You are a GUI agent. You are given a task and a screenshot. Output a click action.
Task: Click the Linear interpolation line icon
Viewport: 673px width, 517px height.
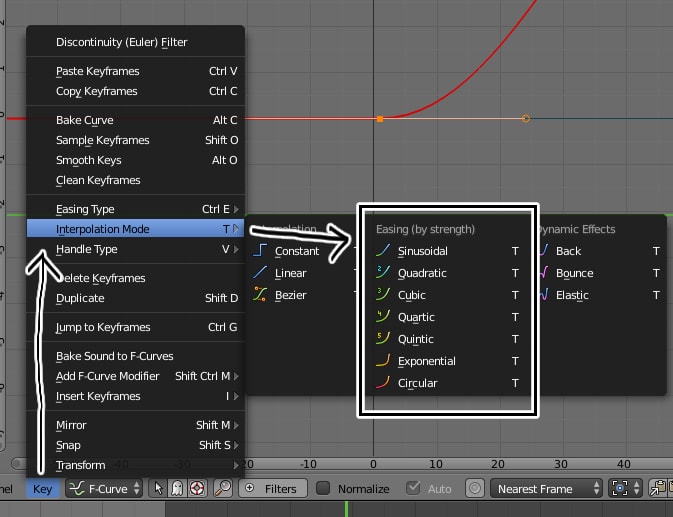click(260, 272)
